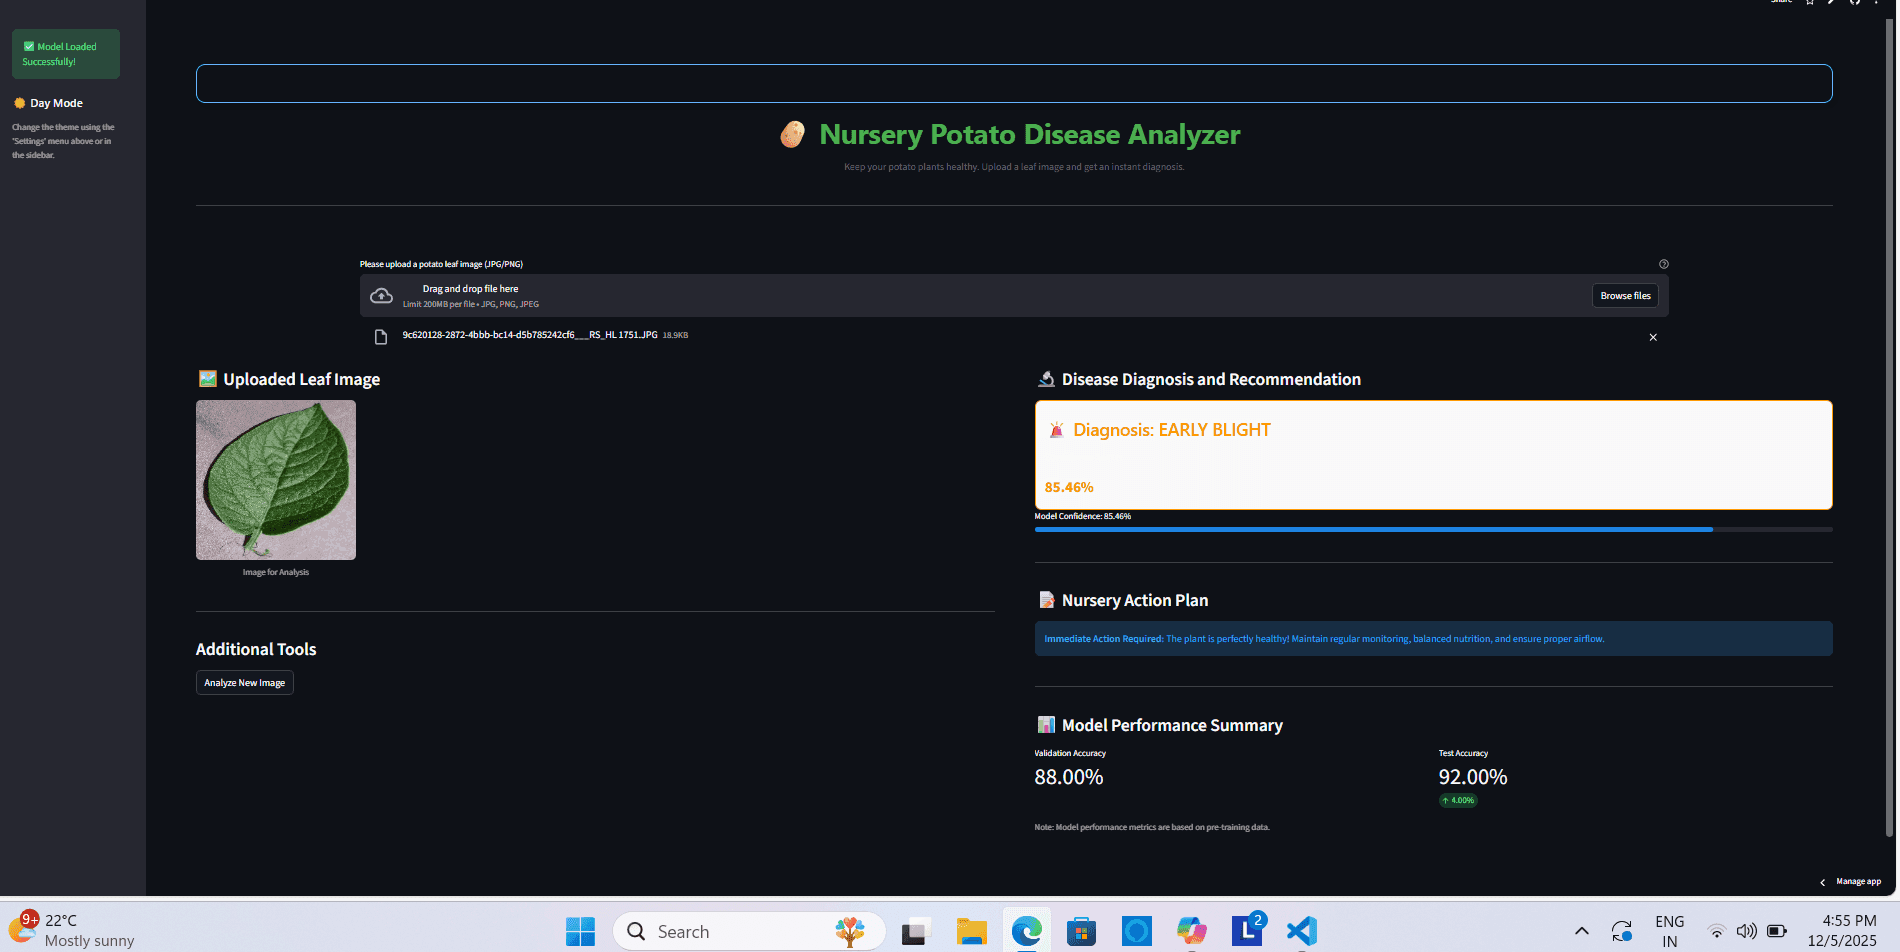
Task: Click the Model Confidence progress bar
Action: [x=1433, y=529]
